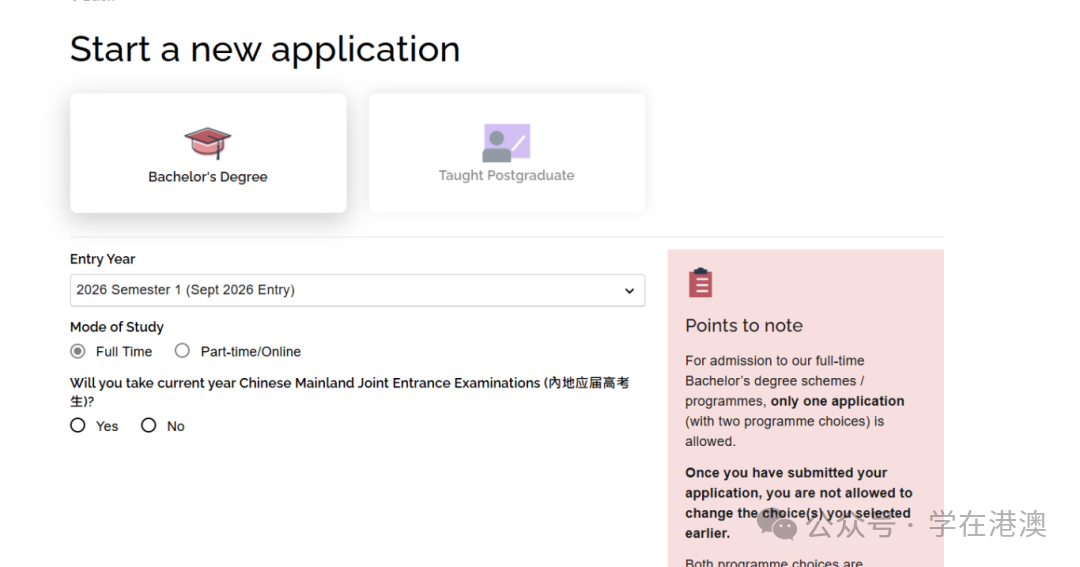Viewport: 1080px width, 567px height.
Task: Expand the Entry Year dropdown chevron arrow
Action: [629, 291]
